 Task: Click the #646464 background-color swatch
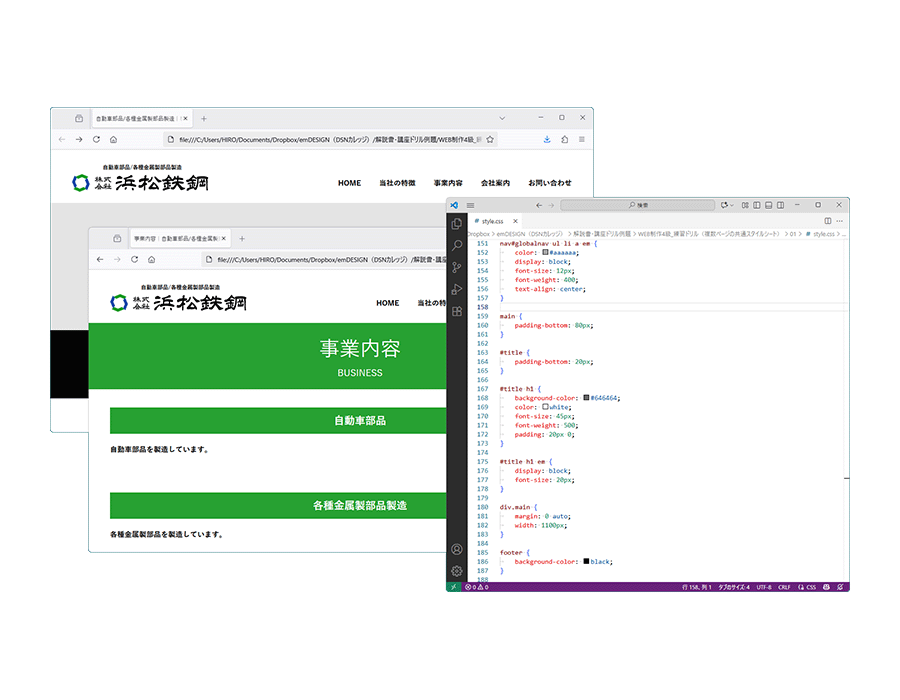click(586, 398)
